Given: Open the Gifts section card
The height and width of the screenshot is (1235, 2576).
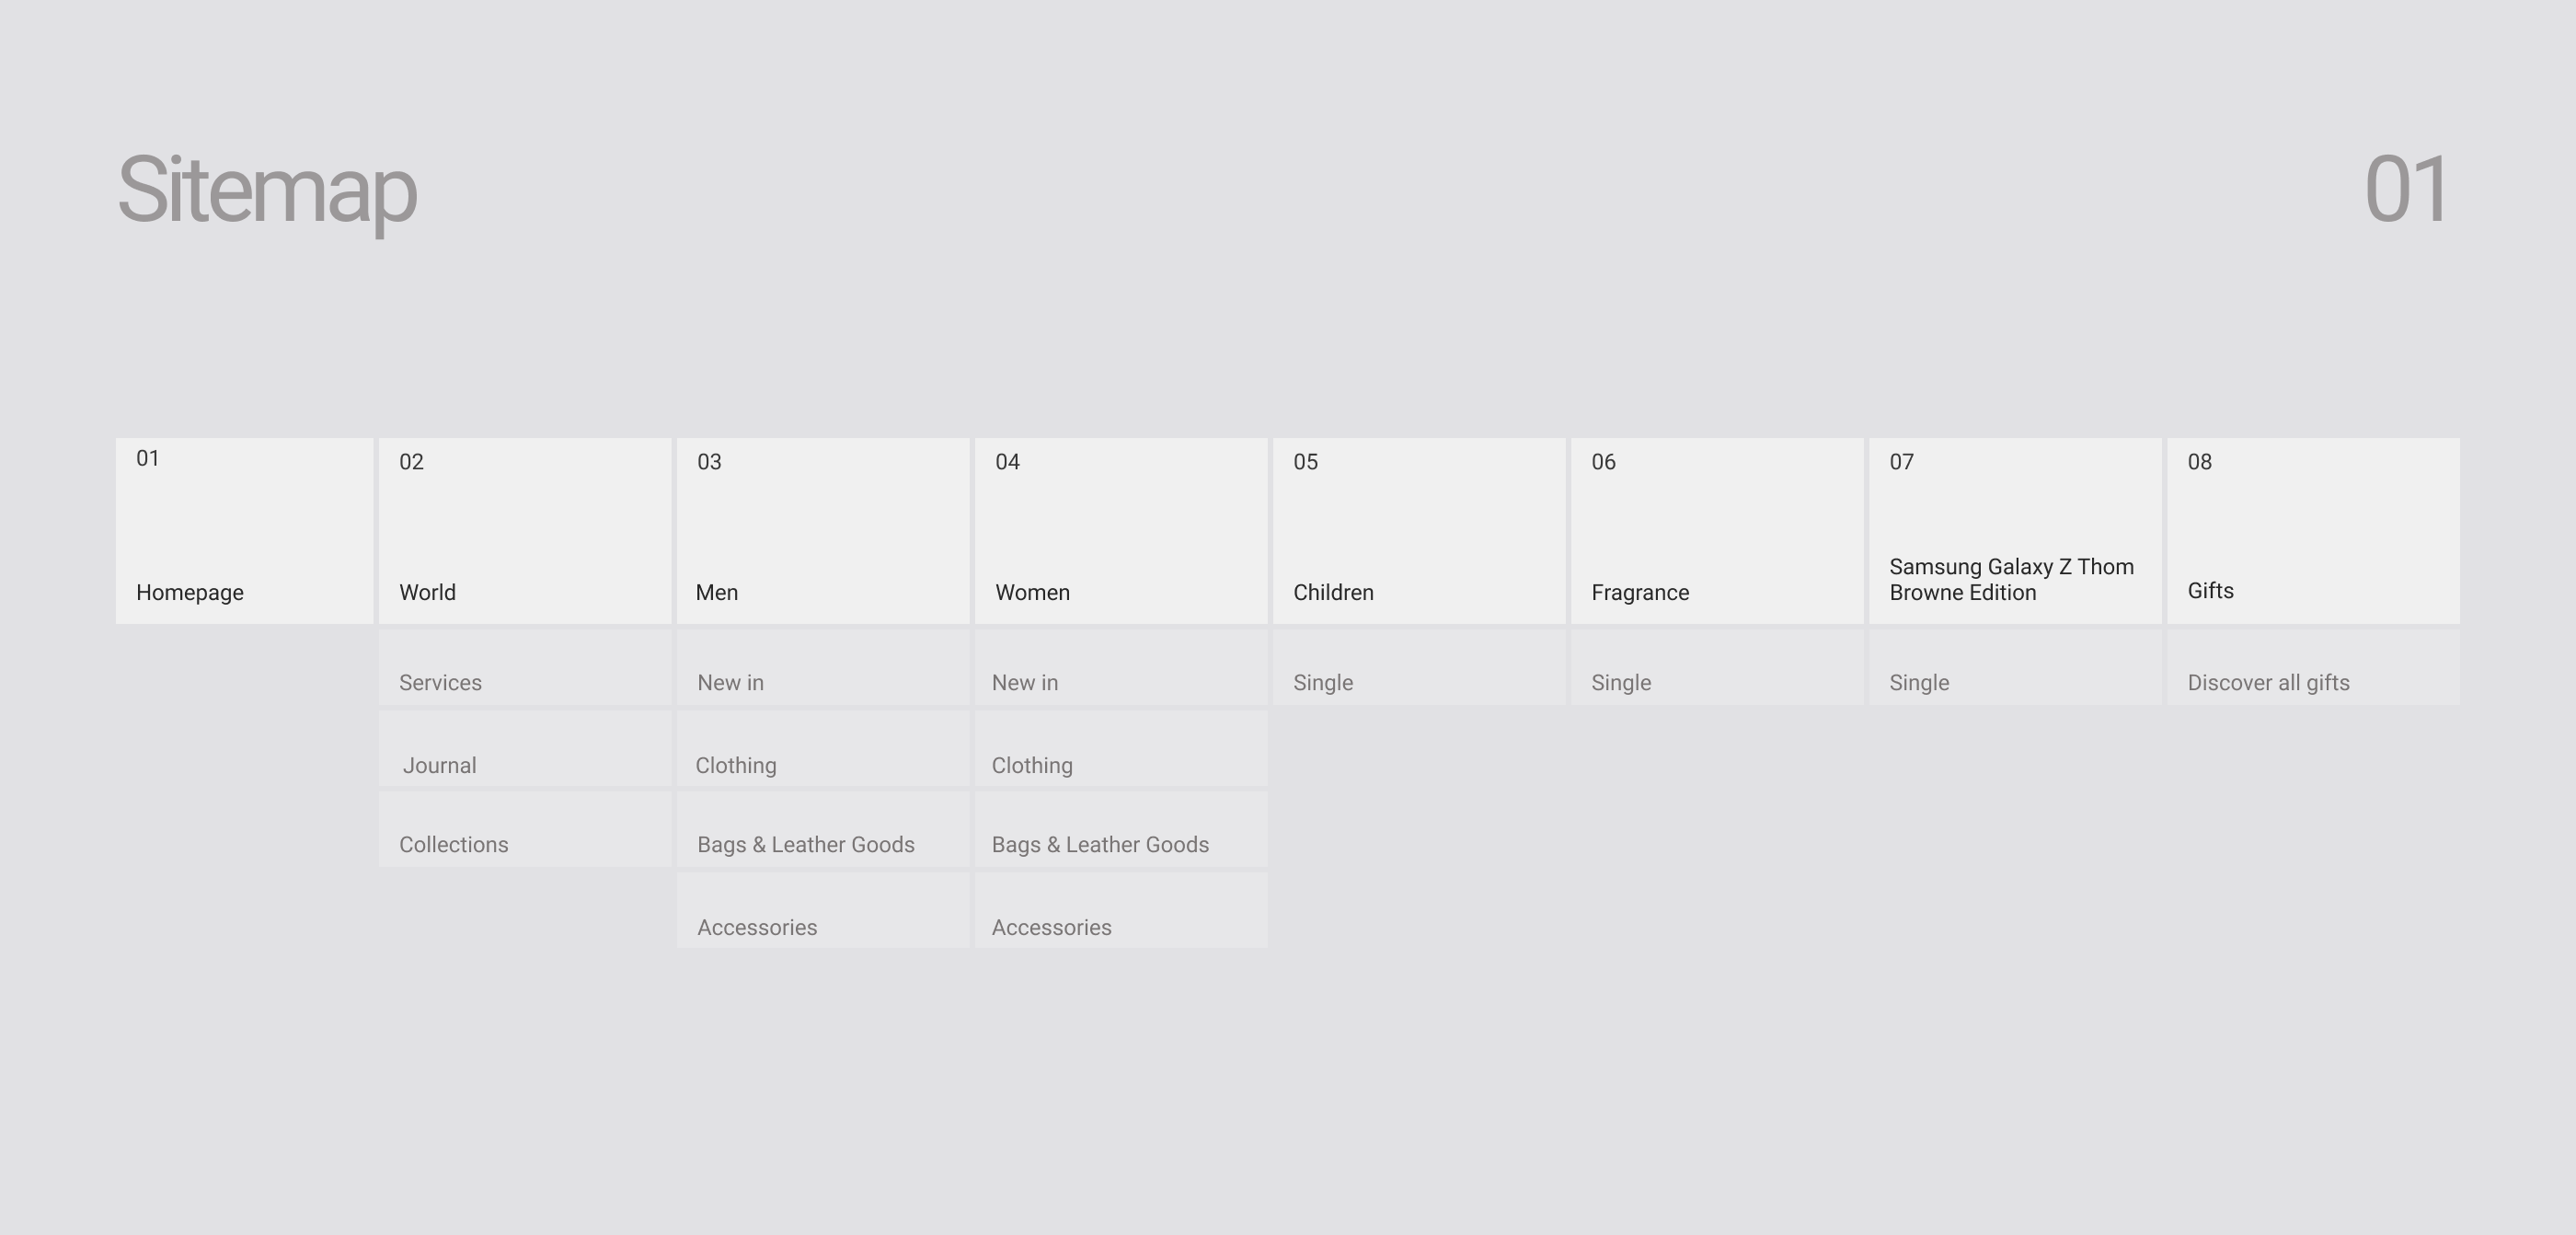Looking at the screenshot, I should tap(2312, 531).
